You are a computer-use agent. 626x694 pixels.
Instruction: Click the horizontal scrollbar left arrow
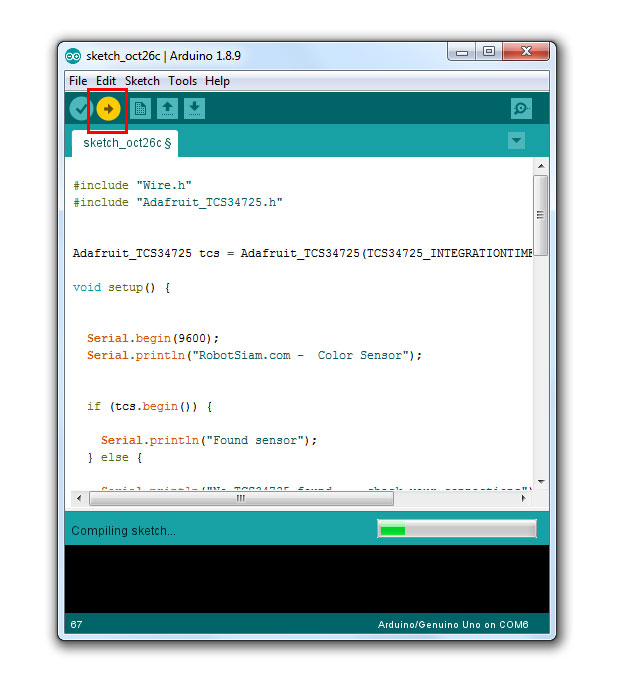point(79,498)
